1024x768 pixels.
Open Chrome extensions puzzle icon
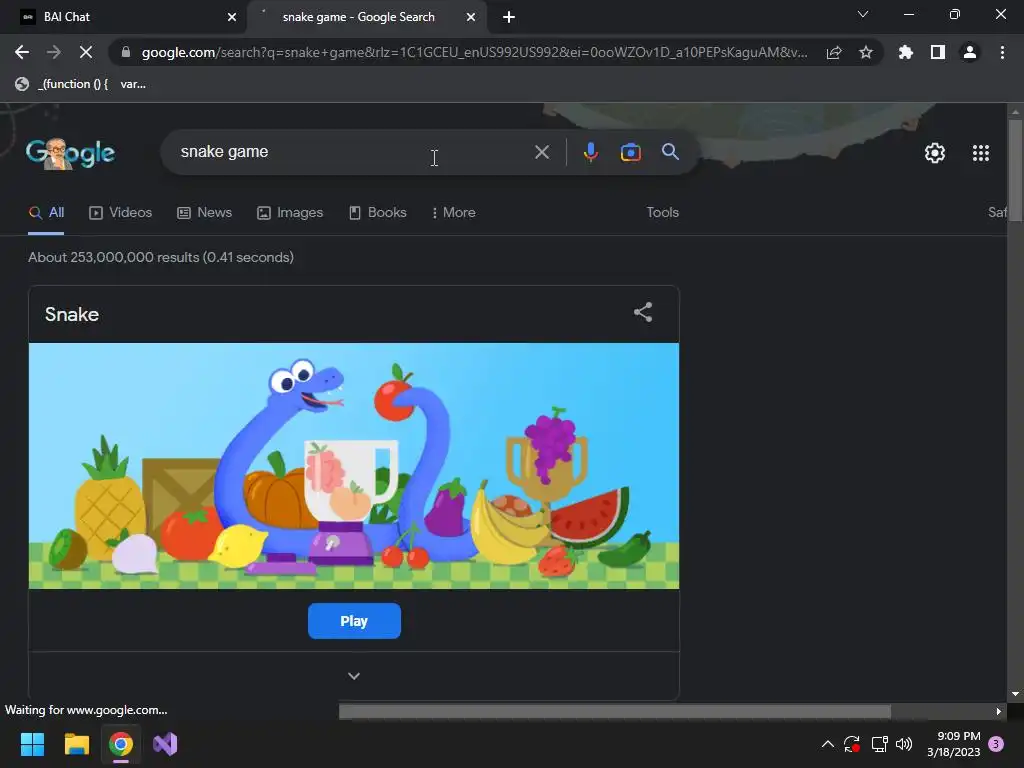point(906,52)
